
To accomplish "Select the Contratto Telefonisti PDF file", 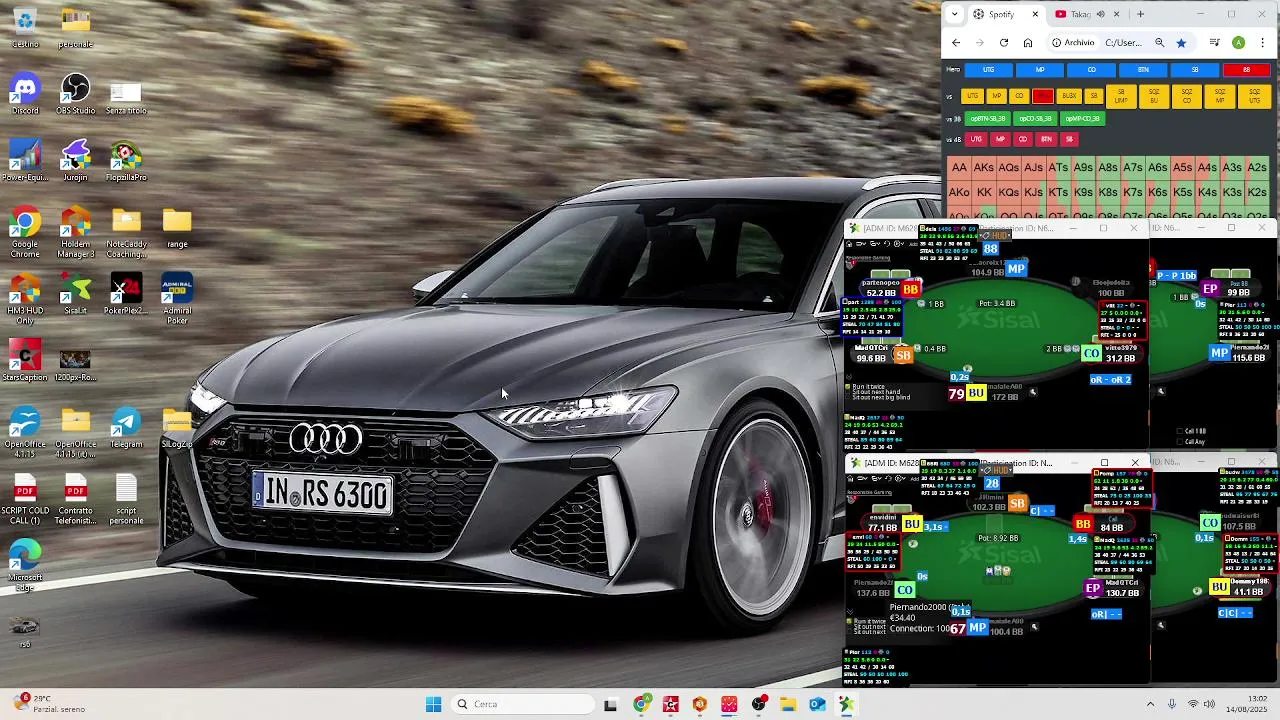I will (x=75, y=500).
